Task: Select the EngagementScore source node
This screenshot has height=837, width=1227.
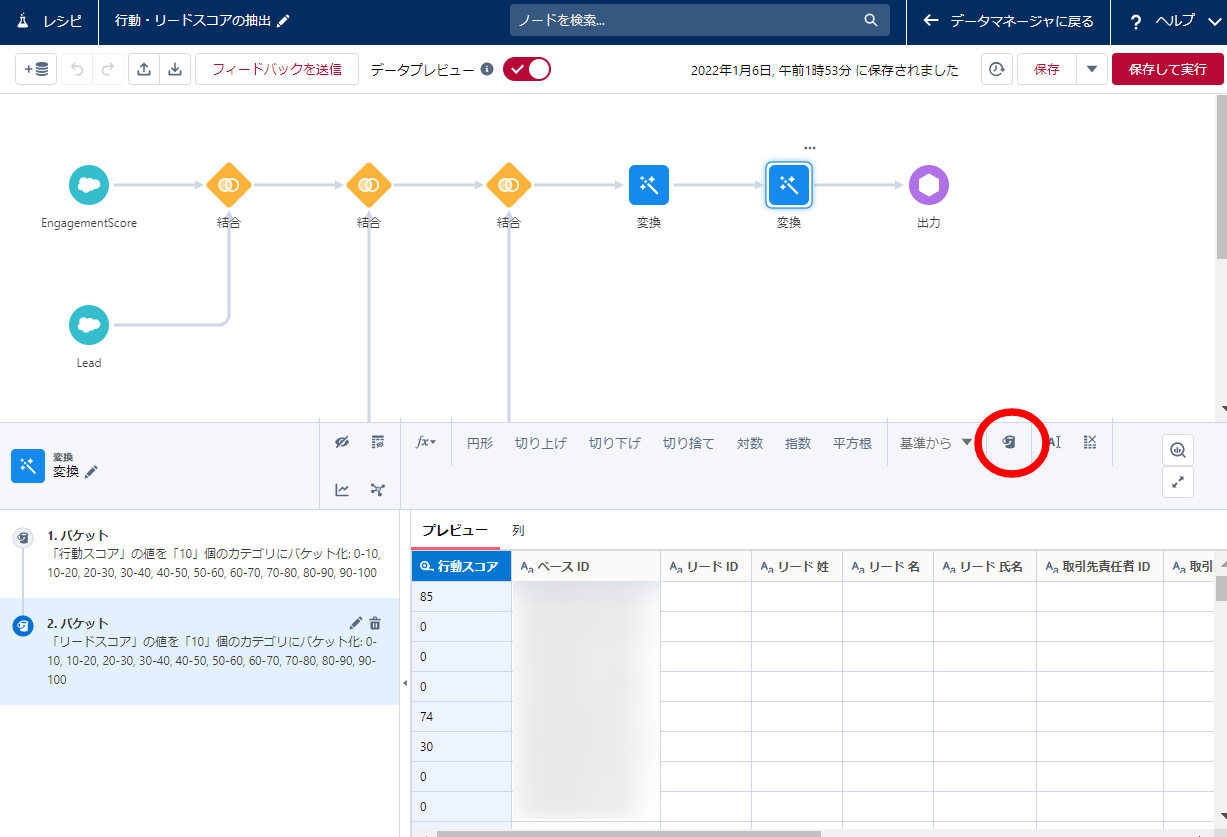Action: 89,185
